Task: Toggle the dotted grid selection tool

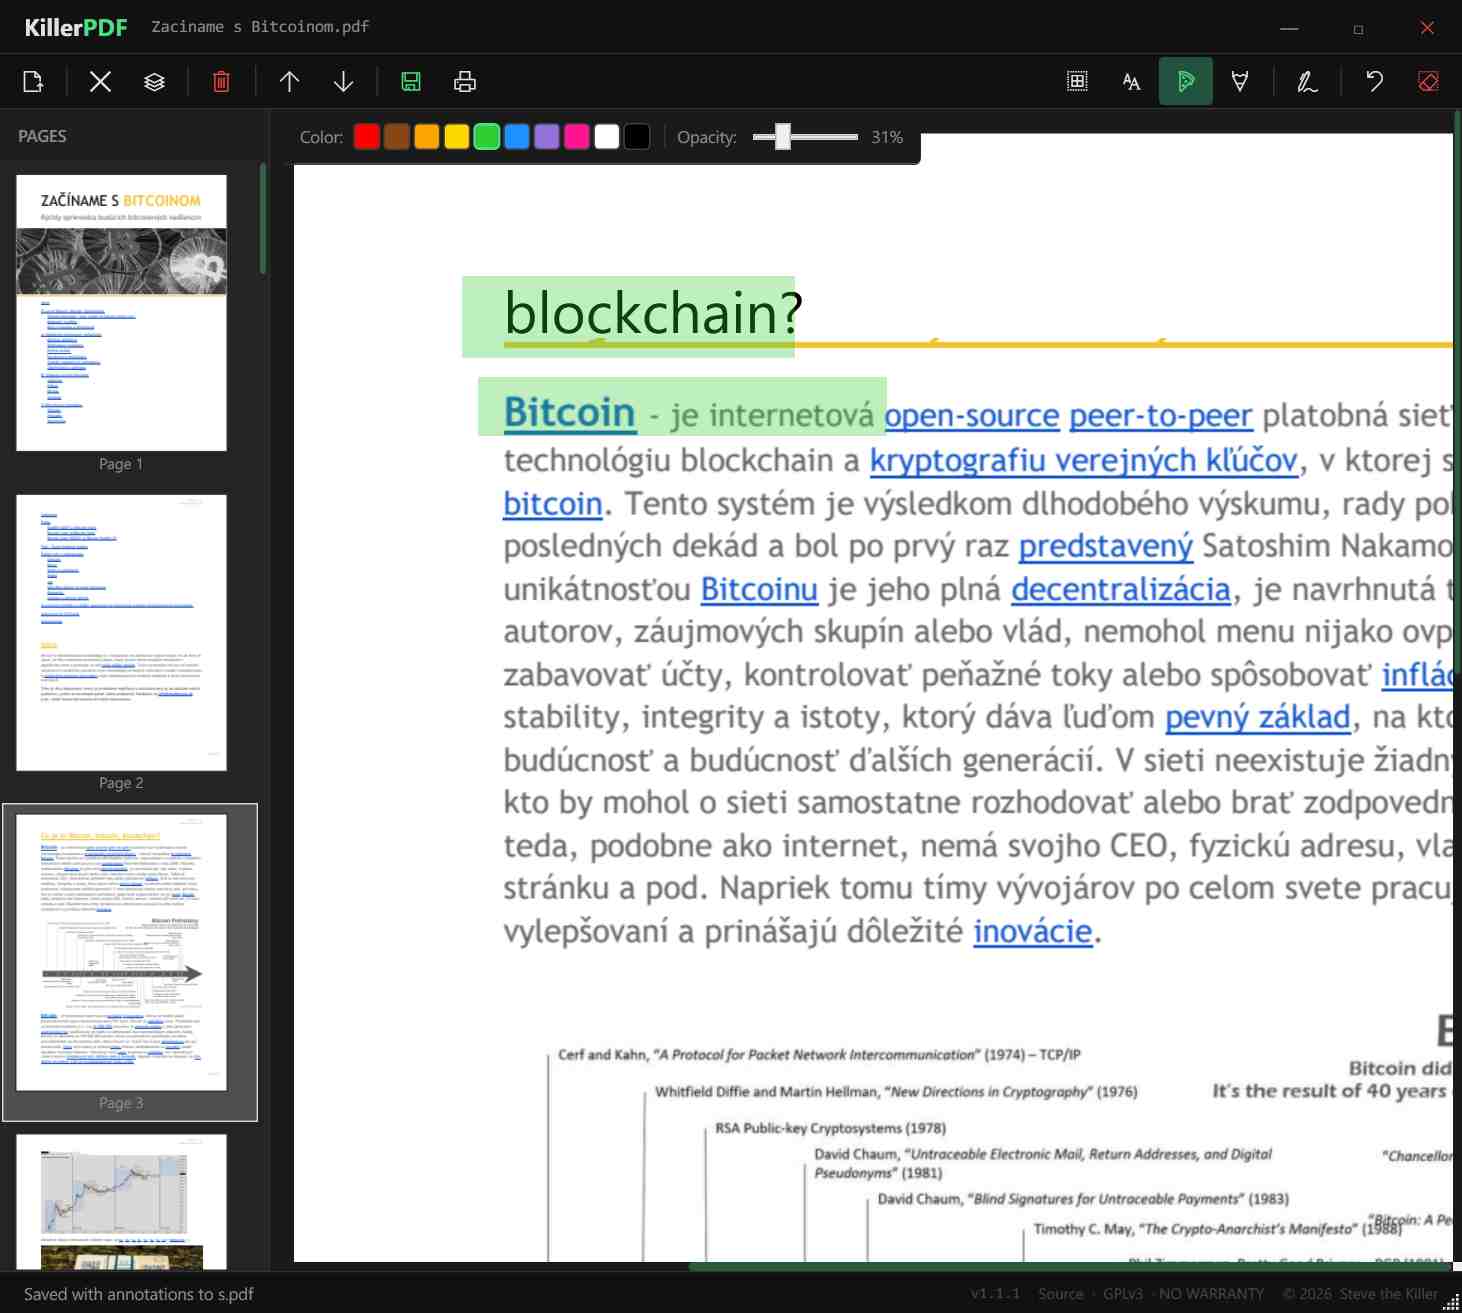Action: (x=1077, y=82)
